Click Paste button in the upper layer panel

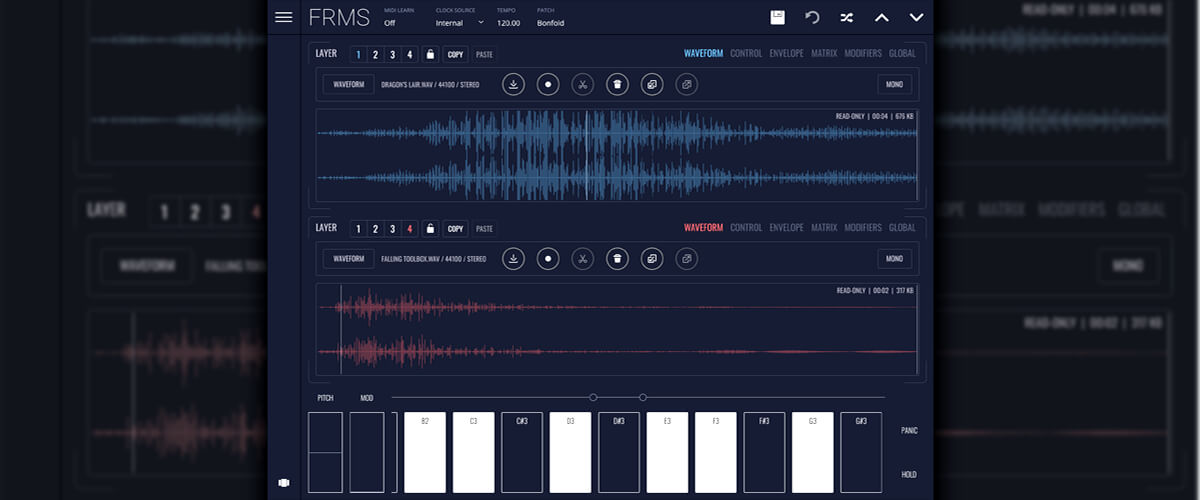tap(484, 54)
